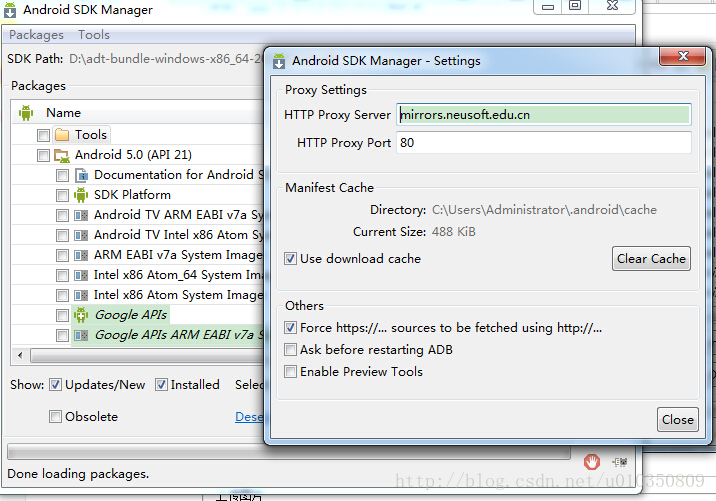
Task: Check Intel x86 Atom System Image checkbox
Action: tap(63, 295)
